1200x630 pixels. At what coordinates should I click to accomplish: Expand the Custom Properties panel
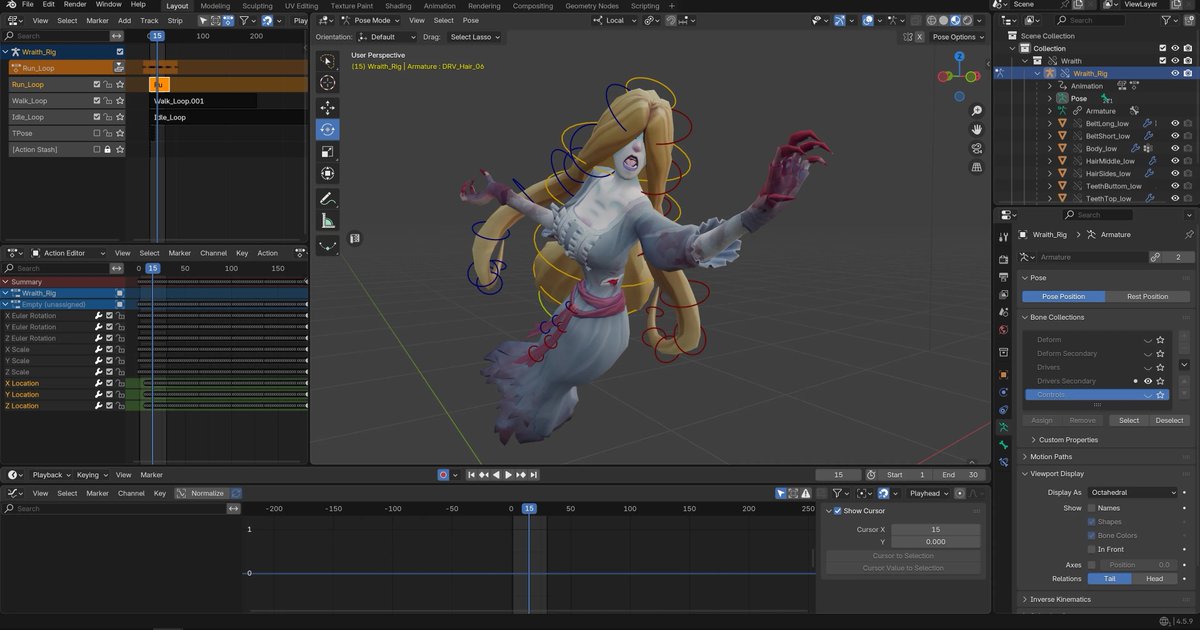click(x=1067, y=440)
